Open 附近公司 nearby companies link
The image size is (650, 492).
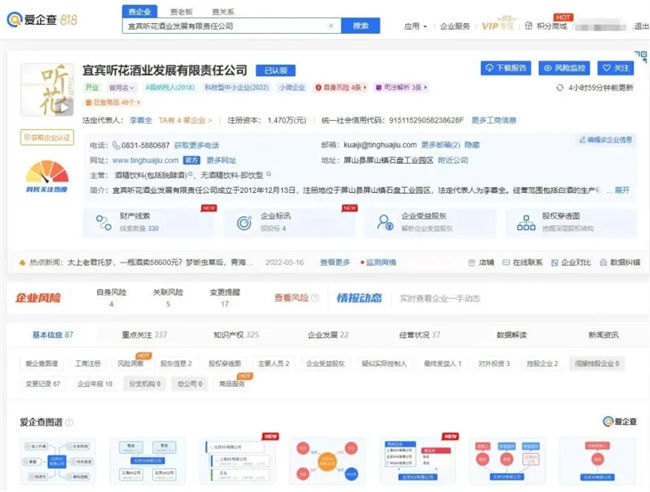click(x=453, y=160)
